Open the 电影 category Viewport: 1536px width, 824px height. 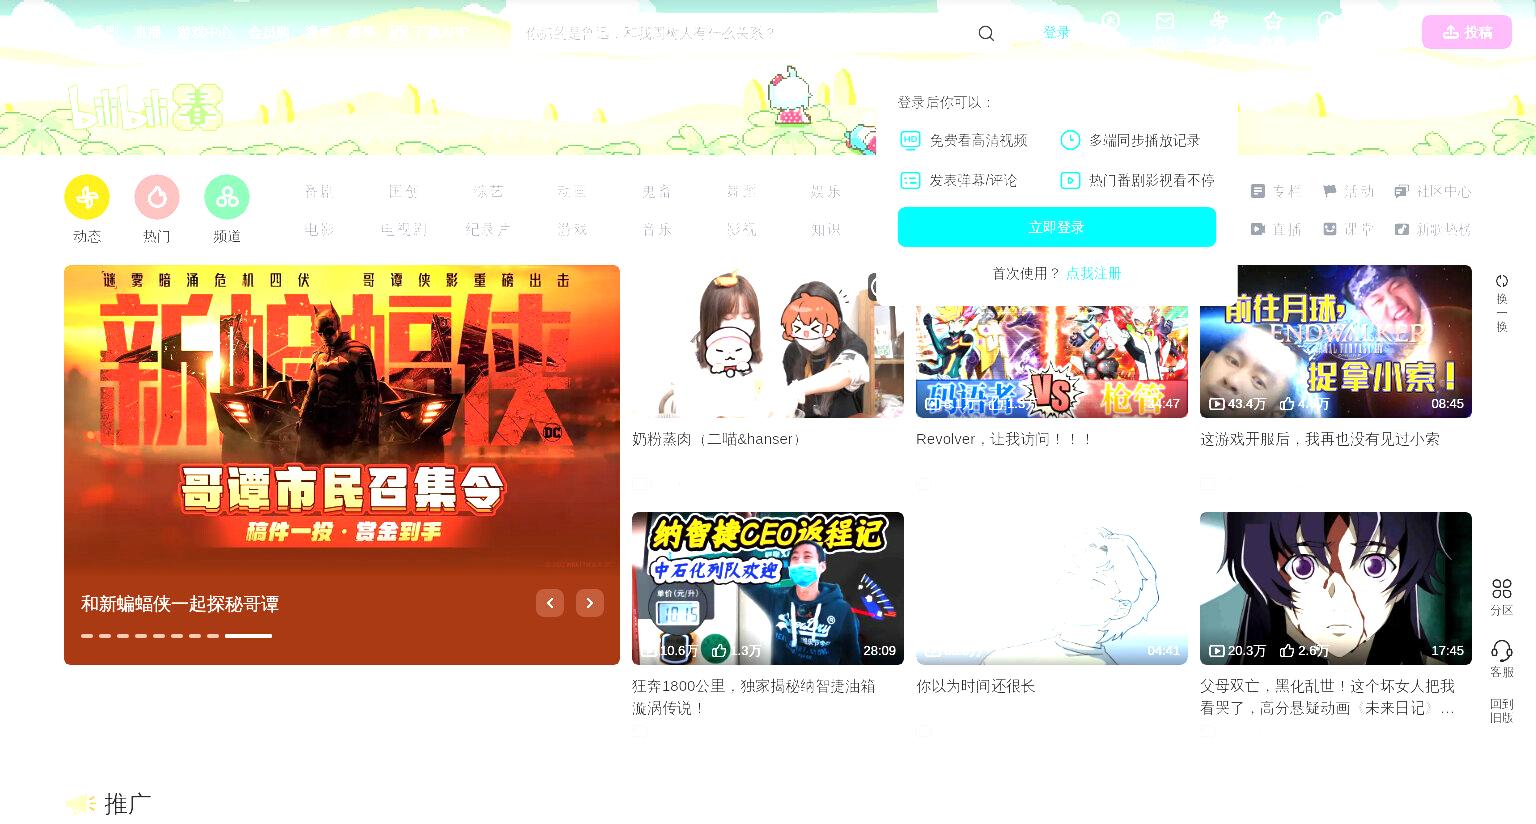pyautogui.click(x=319, y=229)
